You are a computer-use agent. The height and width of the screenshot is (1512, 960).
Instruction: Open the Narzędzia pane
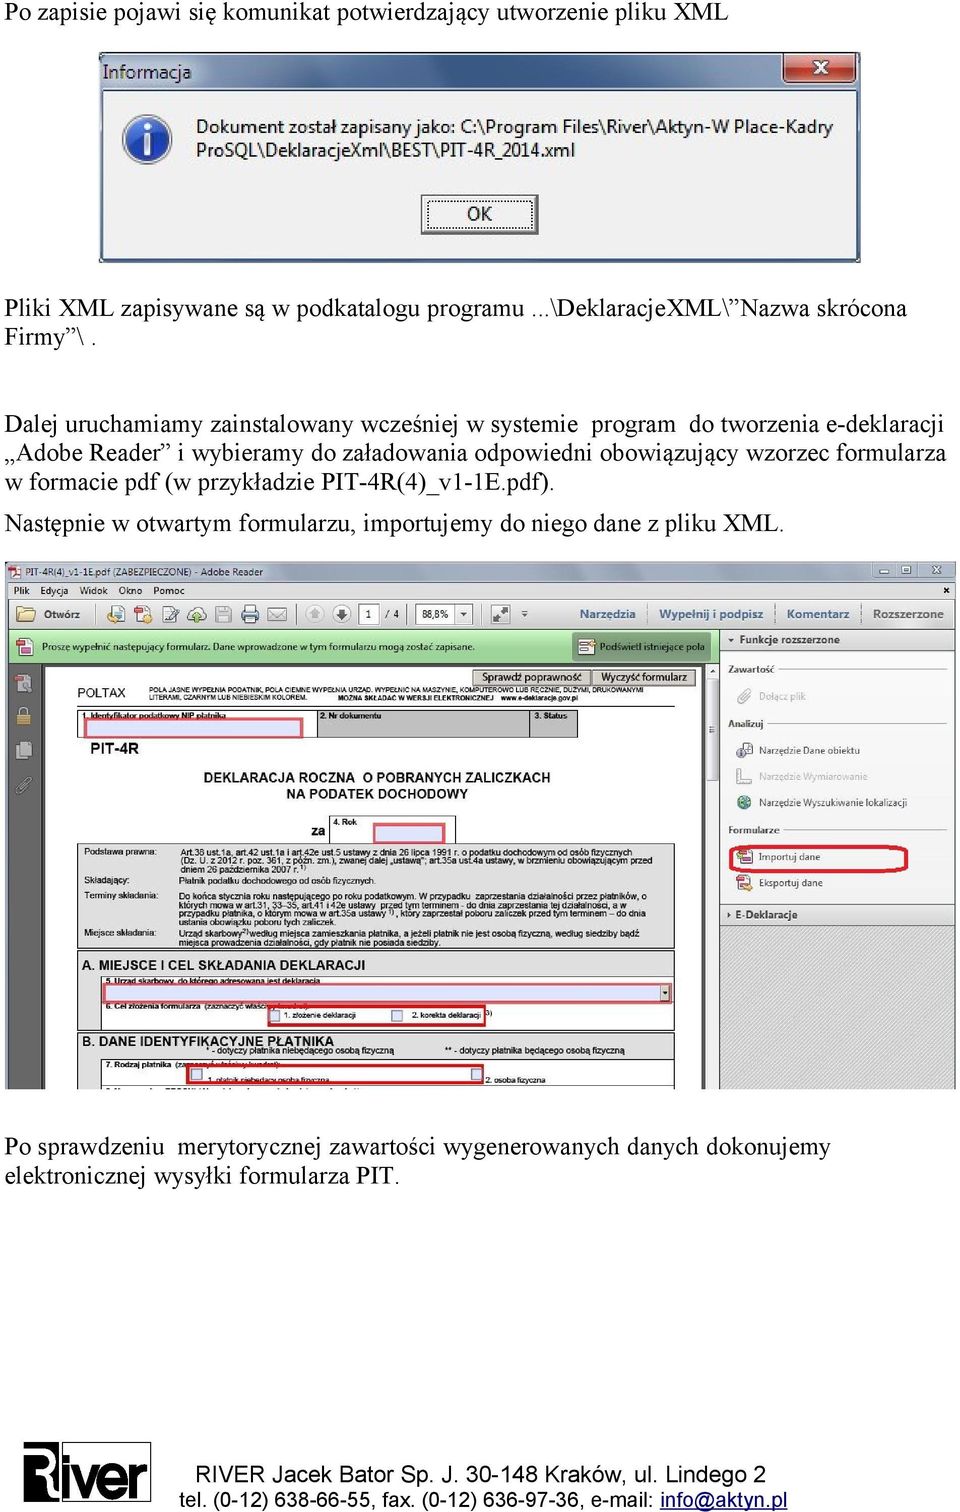pyautogui.click(x=607, y=614)
